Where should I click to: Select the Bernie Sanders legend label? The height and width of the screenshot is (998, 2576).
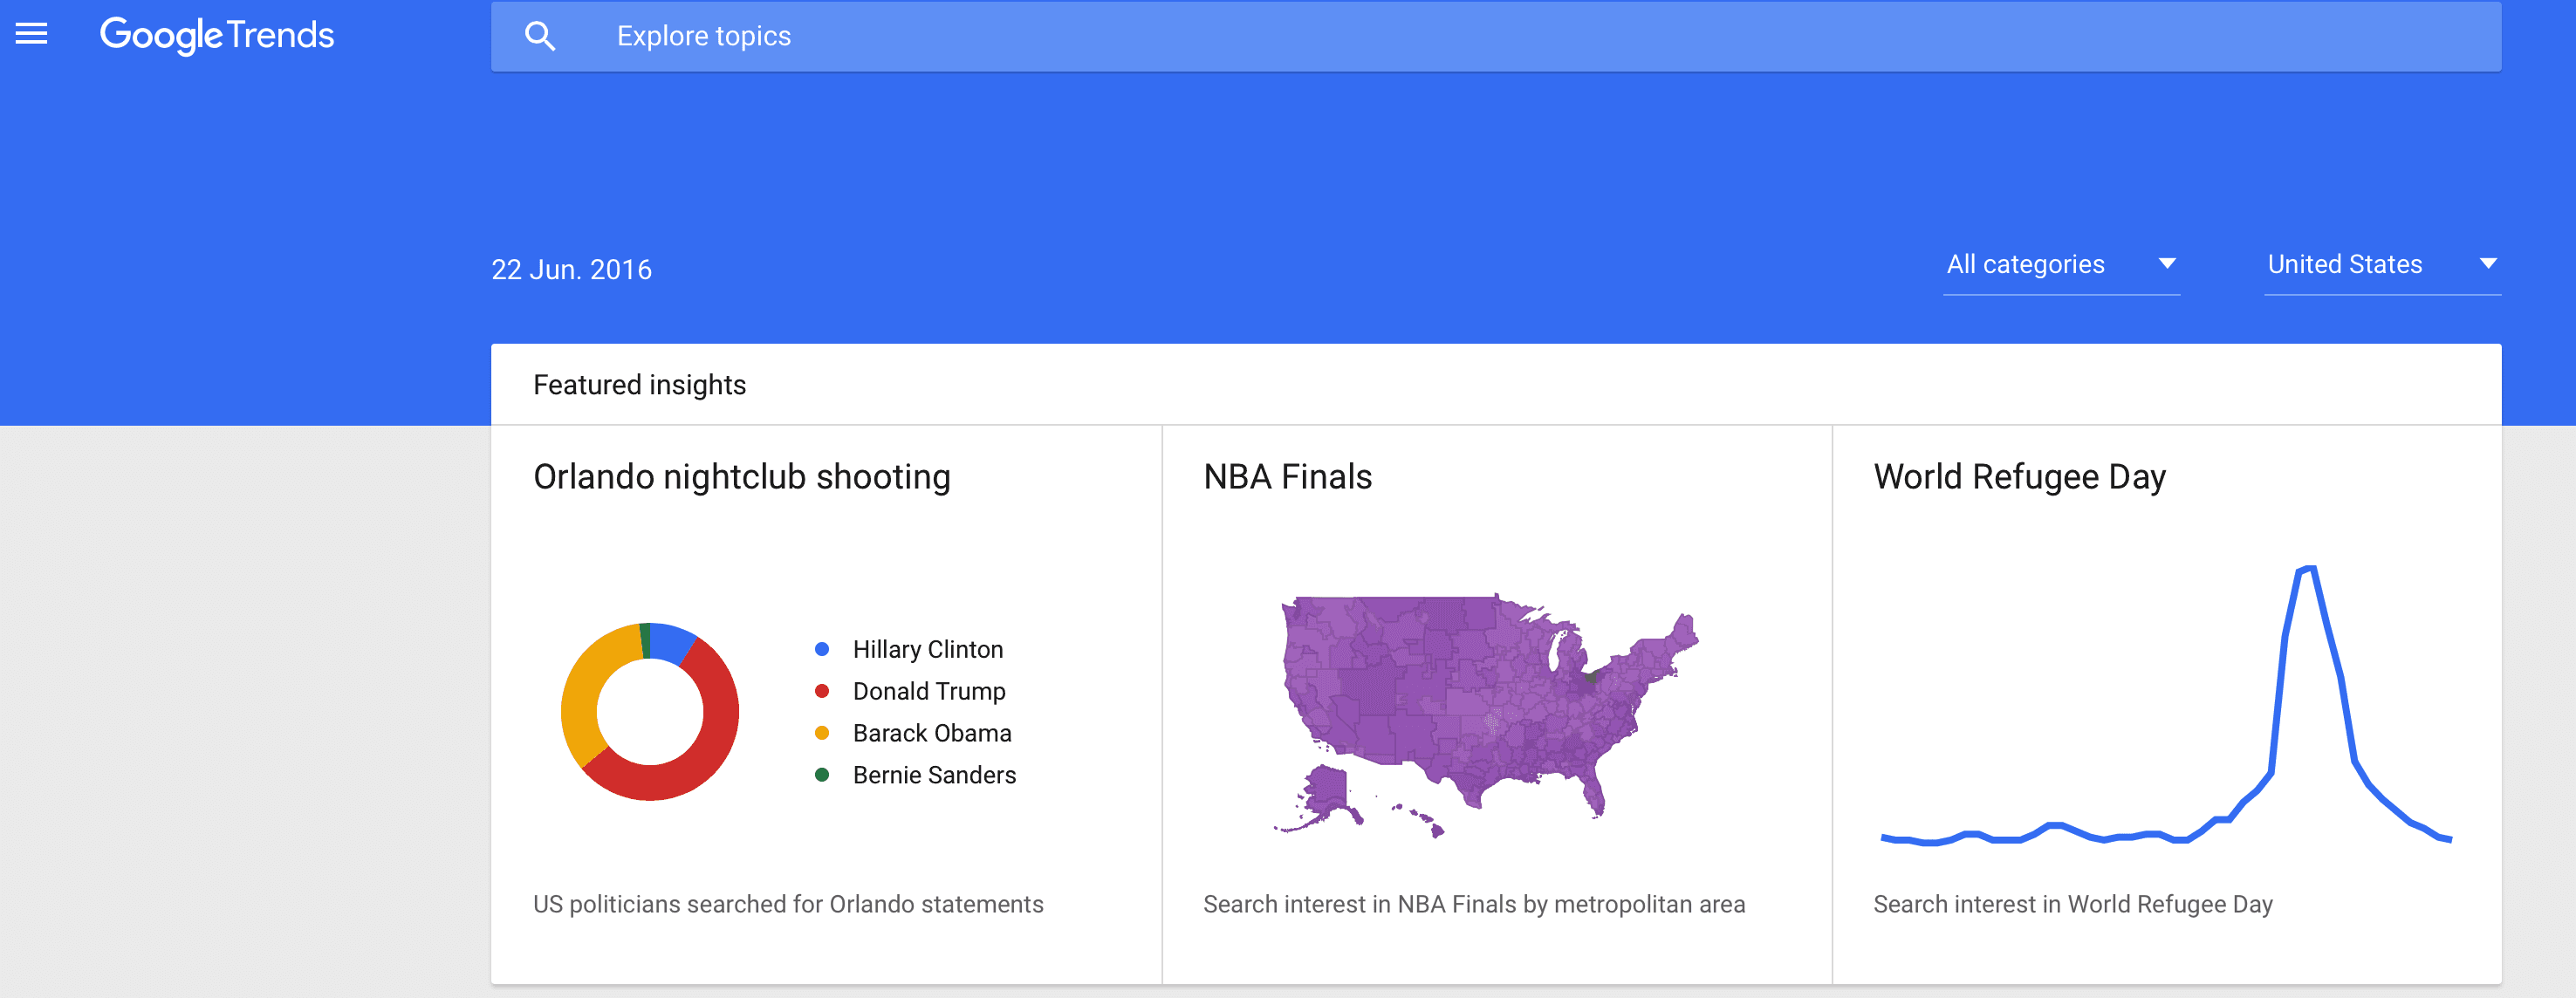coord(934,775)
